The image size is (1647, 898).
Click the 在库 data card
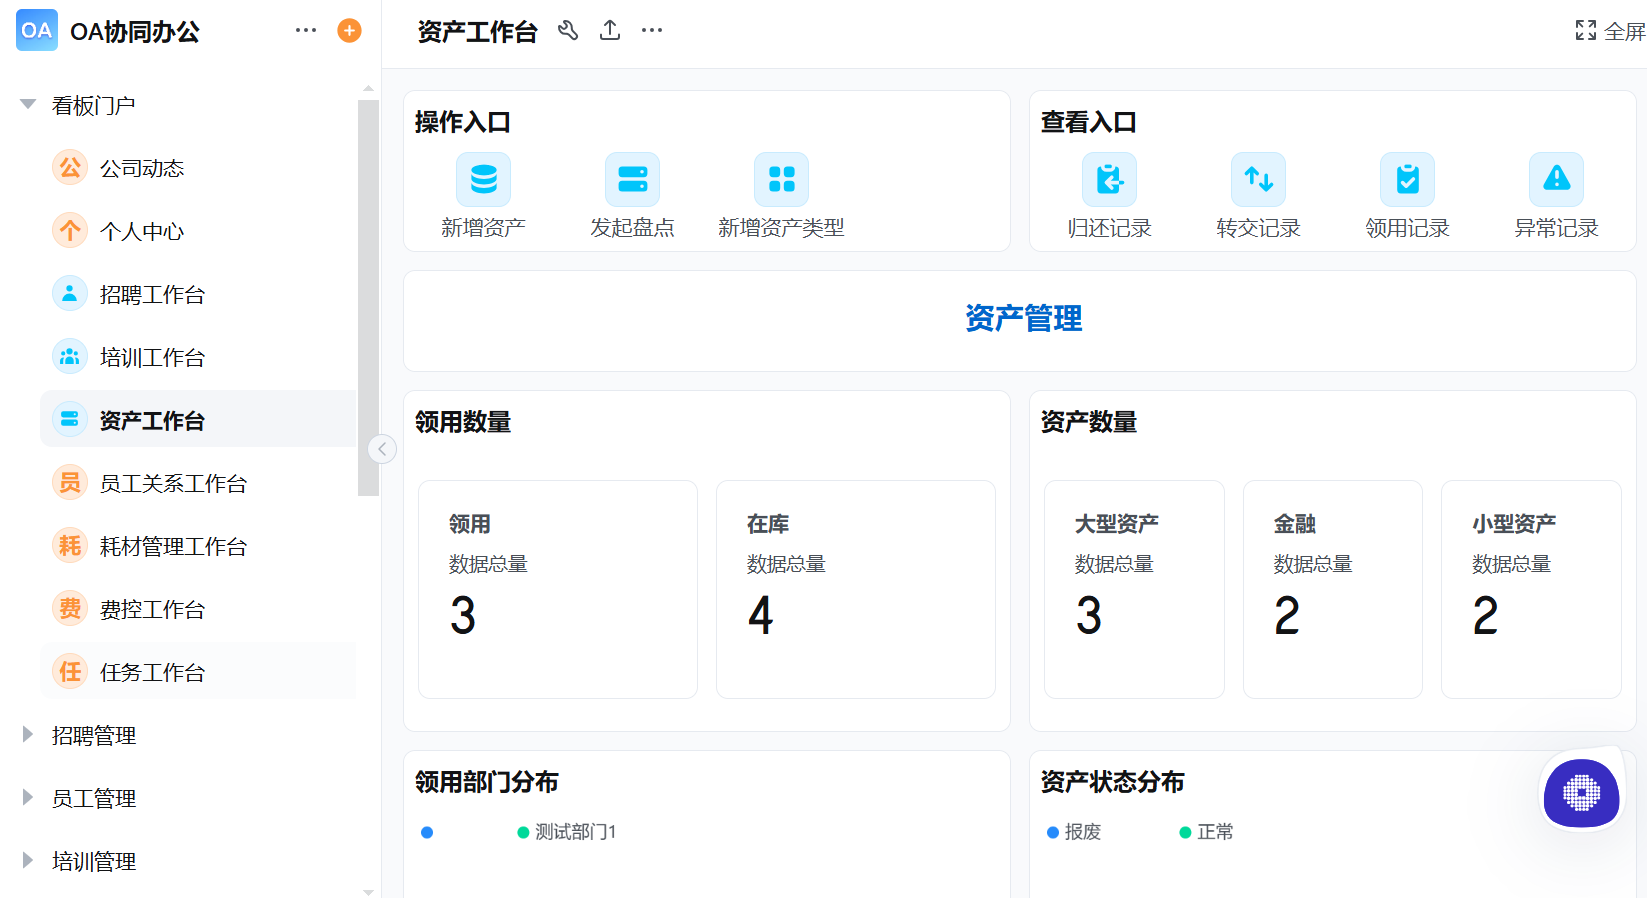tap(856, 589)
